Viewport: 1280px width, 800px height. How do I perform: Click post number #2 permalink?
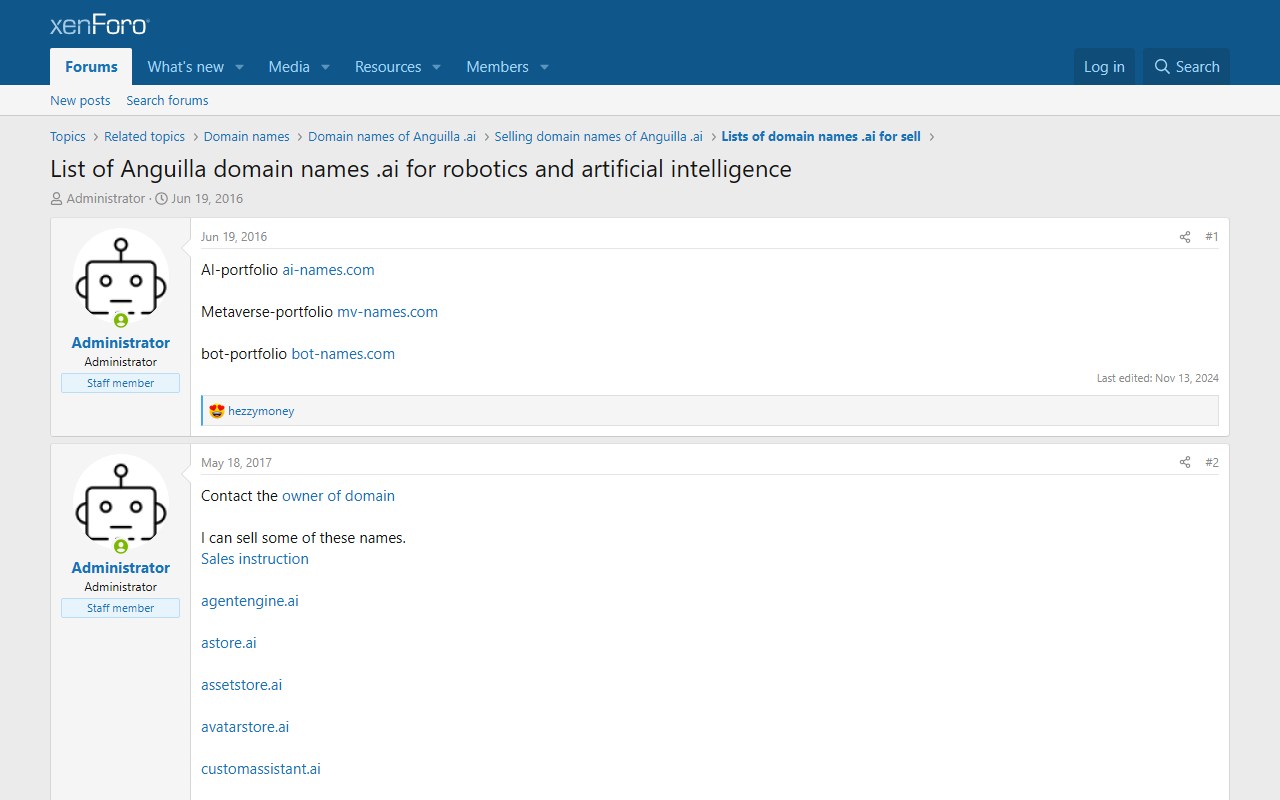click(x=1212, y=463)
